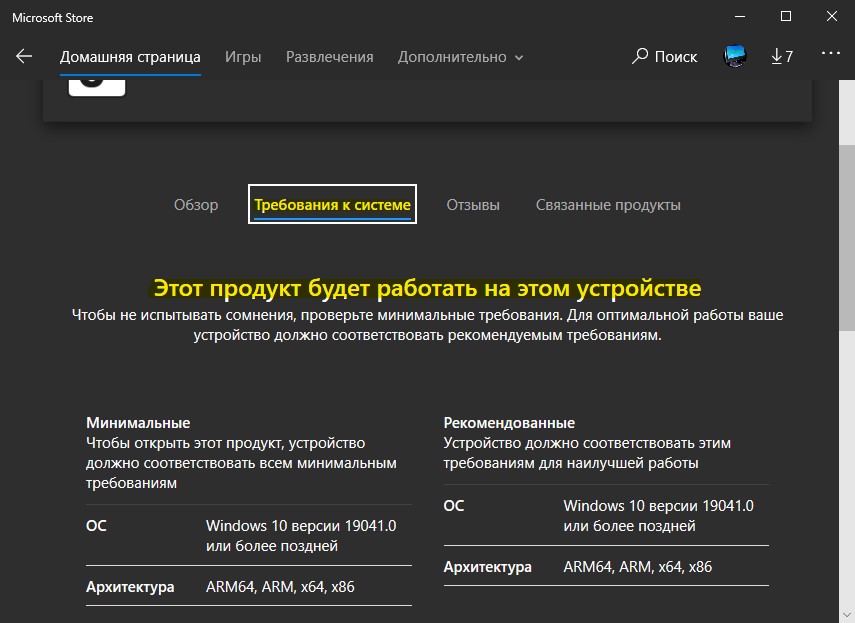Click the Поиск search label
Image resolution: width=855 pixels, height=623 pixels.
tap(676, 57)
